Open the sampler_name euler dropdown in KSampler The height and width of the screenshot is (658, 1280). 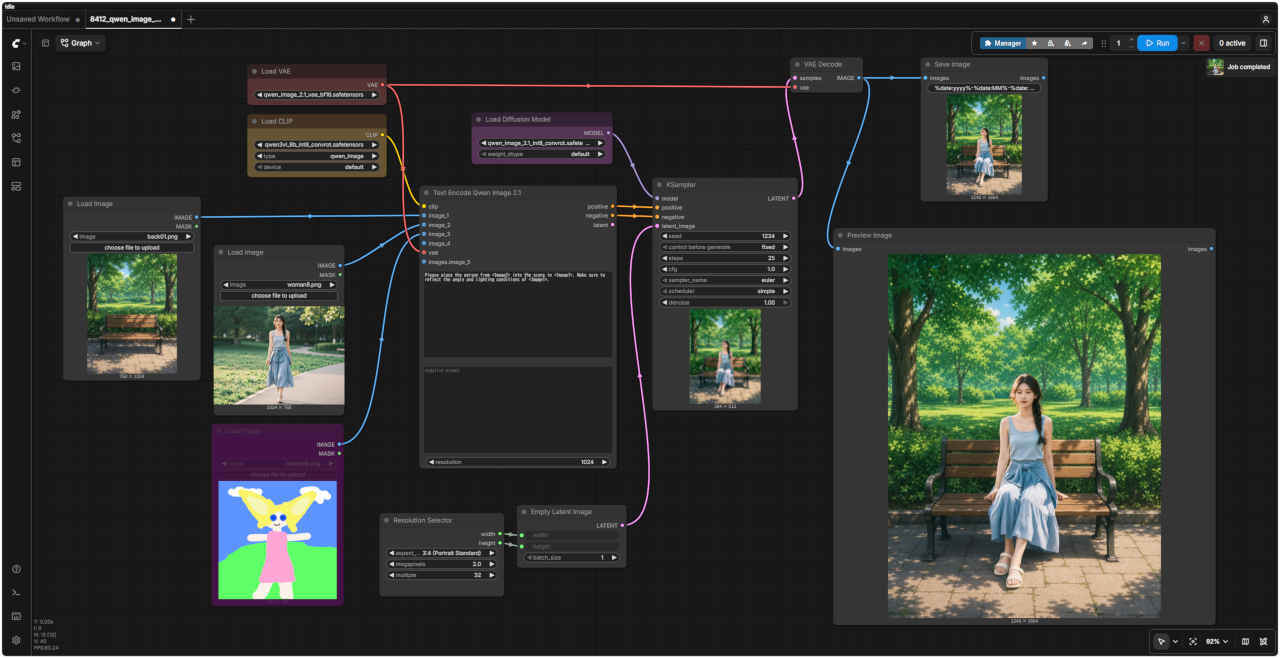726,280
